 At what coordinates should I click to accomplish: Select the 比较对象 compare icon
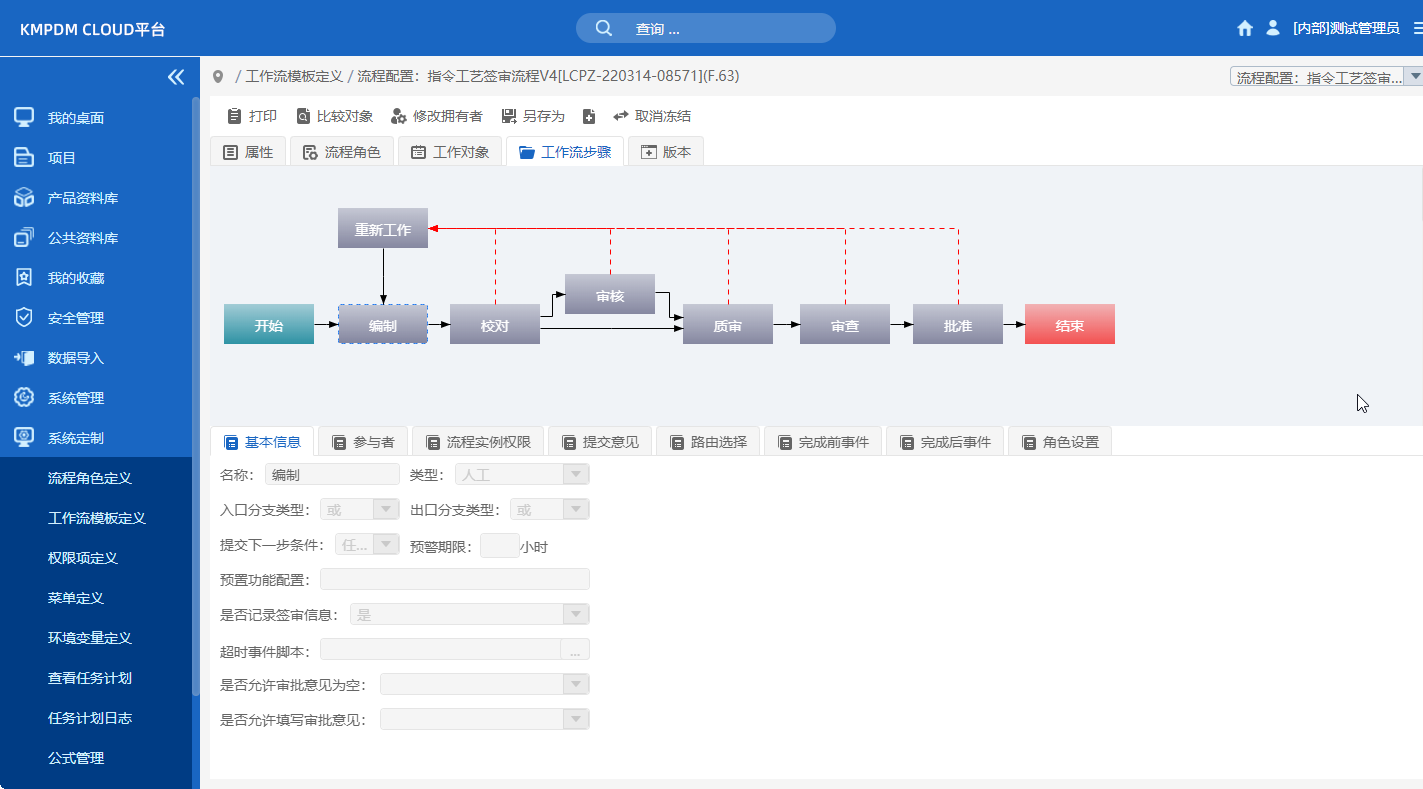(x=303, y=116)
